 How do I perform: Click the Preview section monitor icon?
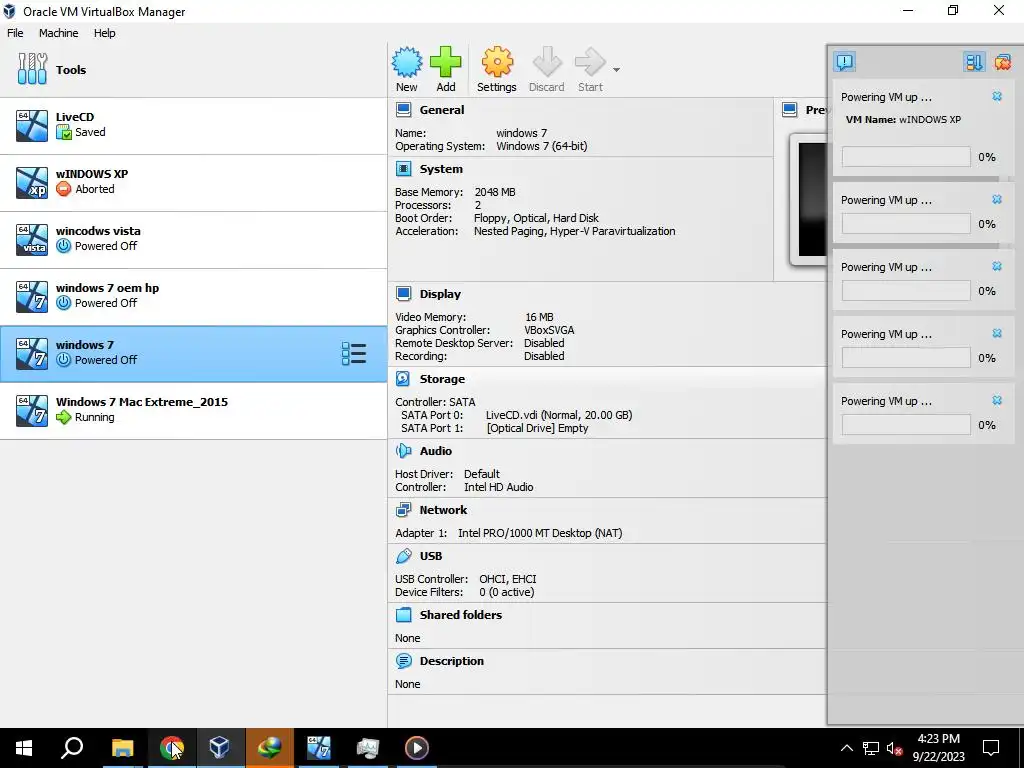point(790,110)
